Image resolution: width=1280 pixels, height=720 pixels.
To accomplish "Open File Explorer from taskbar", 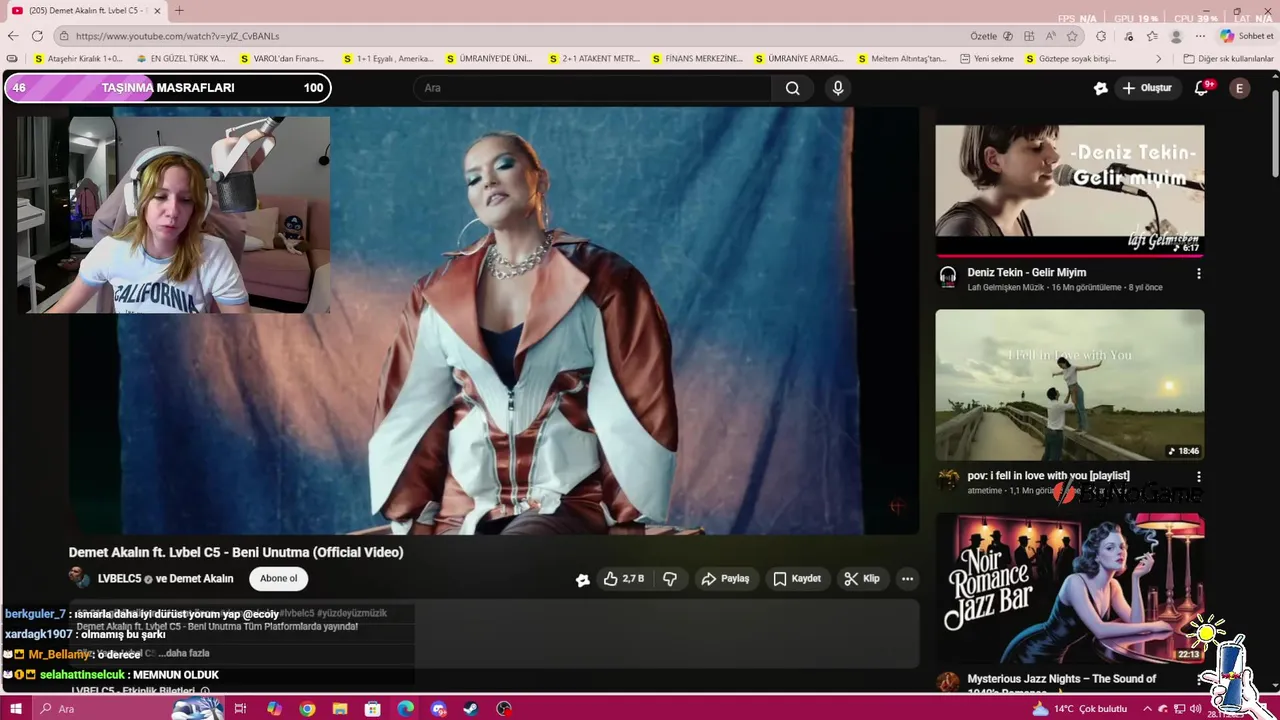I will (x=340, y=709).
